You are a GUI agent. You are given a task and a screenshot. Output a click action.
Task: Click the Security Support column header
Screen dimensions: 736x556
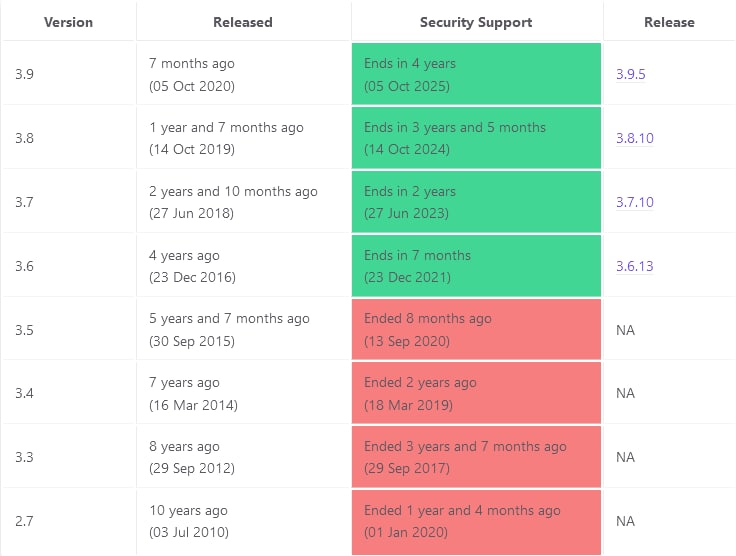pos(476,22)
